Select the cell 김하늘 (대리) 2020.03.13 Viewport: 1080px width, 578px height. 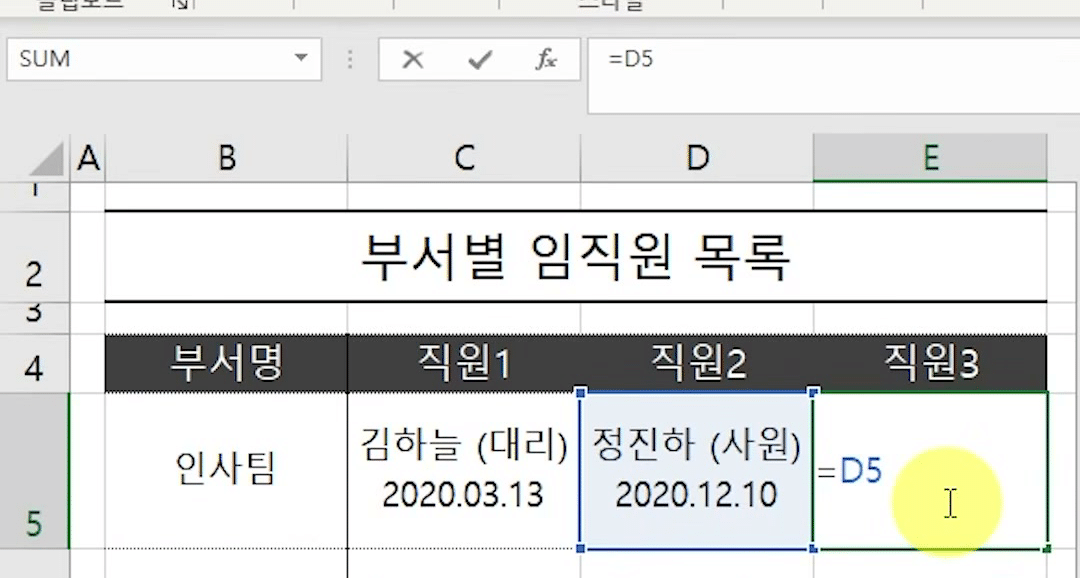click(464, 471)
